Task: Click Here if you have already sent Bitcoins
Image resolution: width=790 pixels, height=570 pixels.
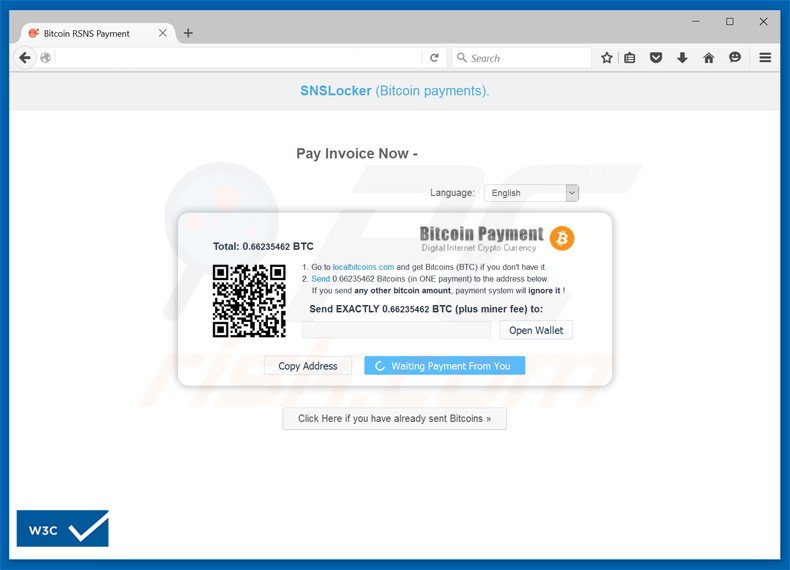Action: click(394, 419)
